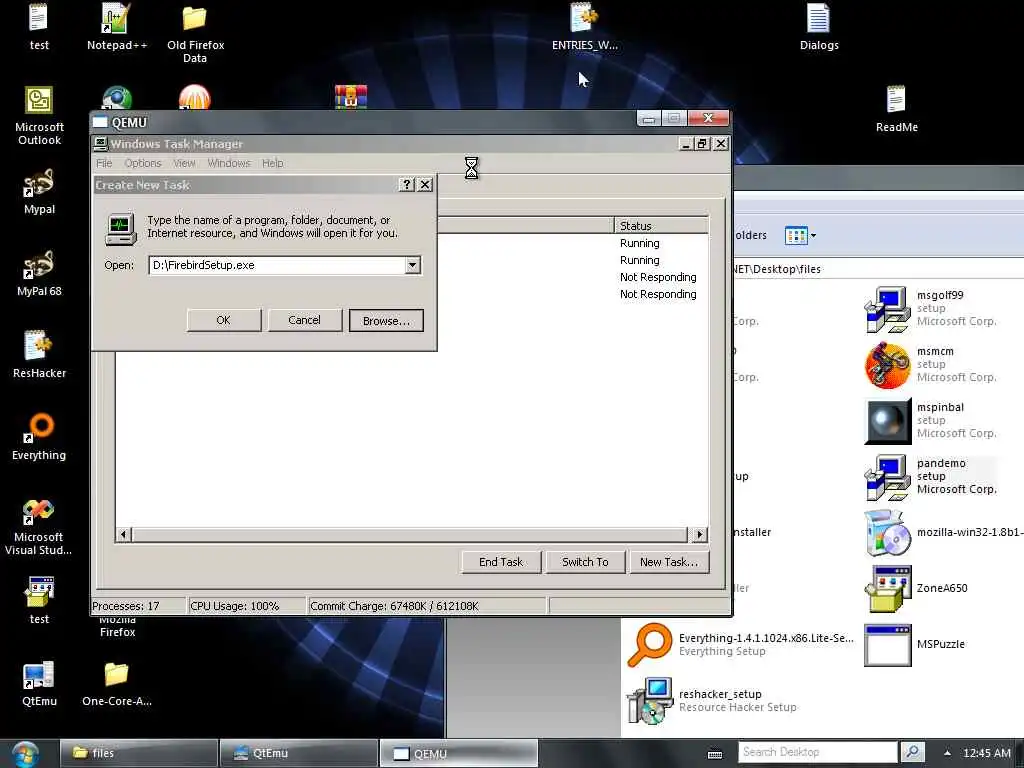
Task: Select msmcm setup in files window
Action: [x=931, y=364]
